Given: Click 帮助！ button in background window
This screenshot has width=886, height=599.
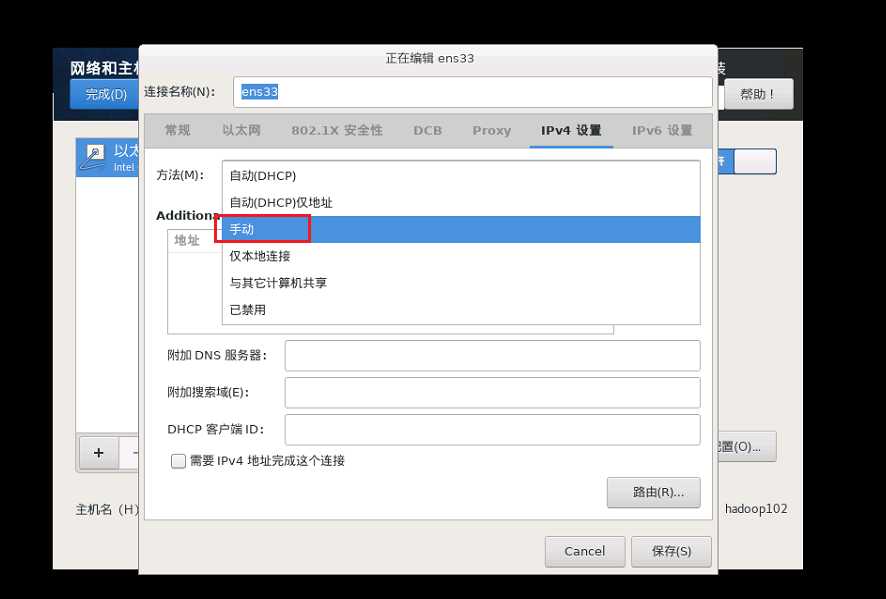Looking at the screenshot, I should click(x=758, y=94).
